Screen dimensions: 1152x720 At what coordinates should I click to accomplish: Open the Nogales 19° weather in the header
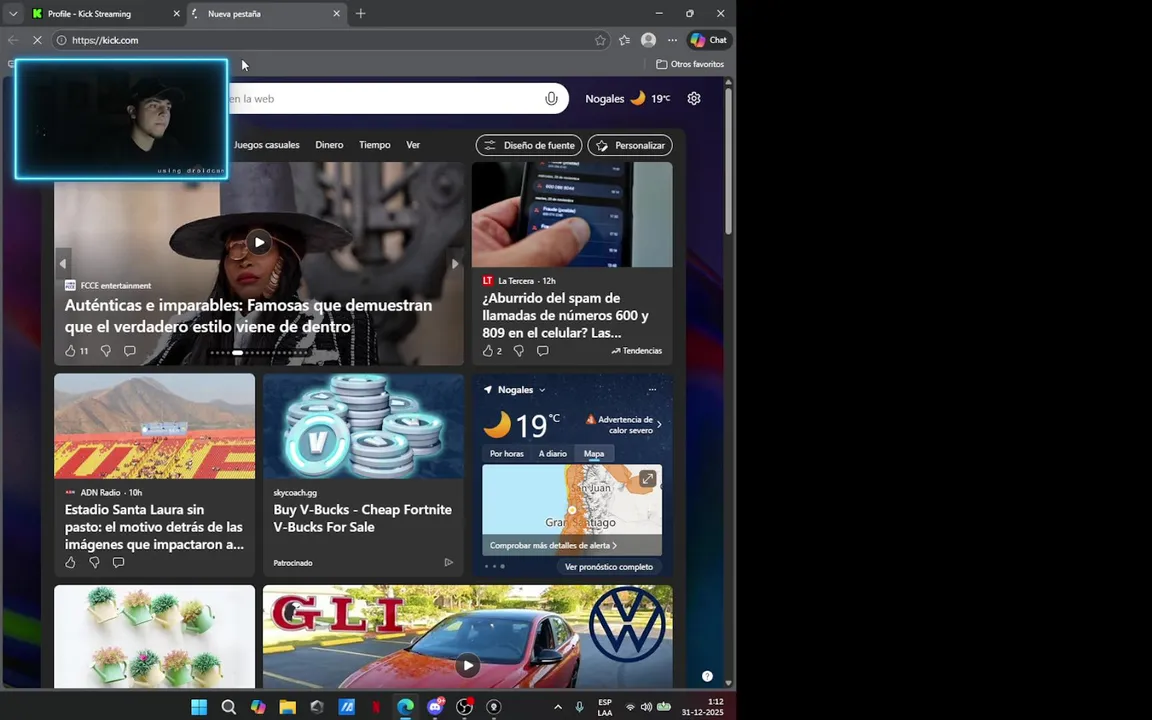coord(627,98)
